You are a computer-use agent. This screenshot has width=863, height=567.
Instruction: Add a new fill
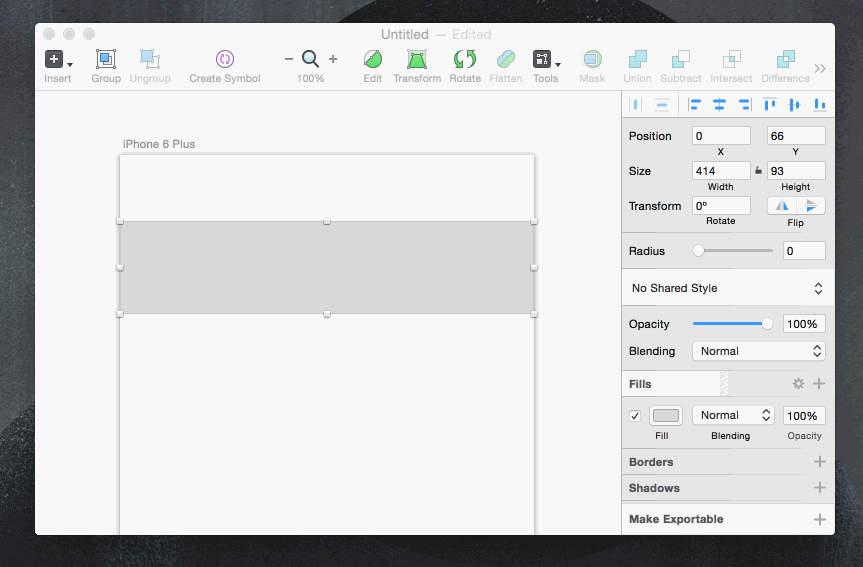pyautogui.click(x=819, y=384)
